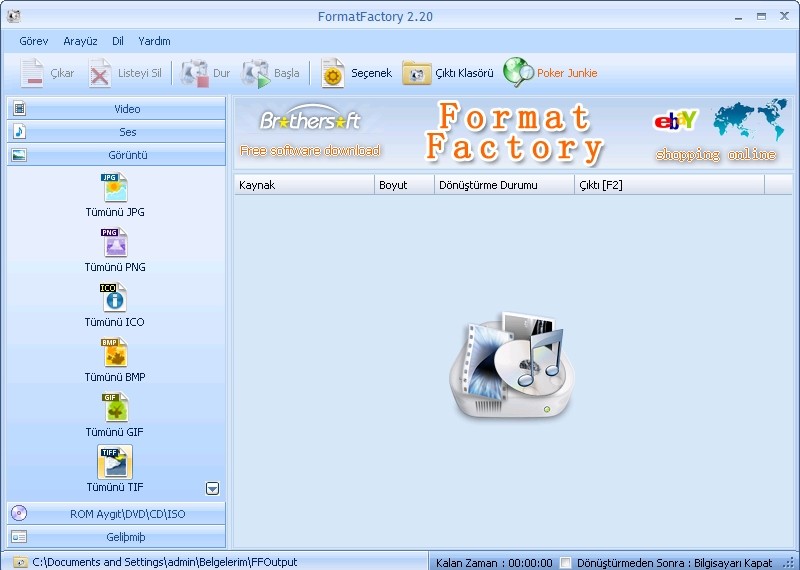Select the Tümünü GIF conversion icon
800x570 pixels.
pos(115,407)
